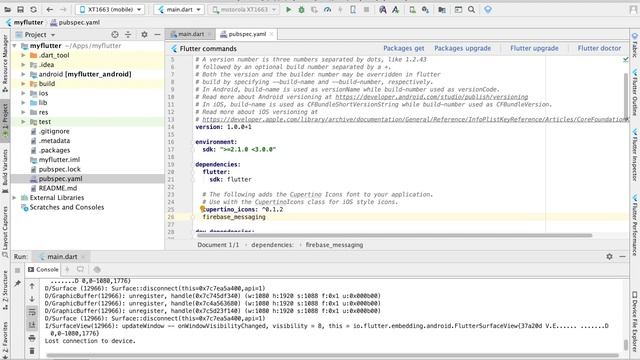The image size is (640, 360).
Task: Expand External Libraries node
Action: point(15,198)
